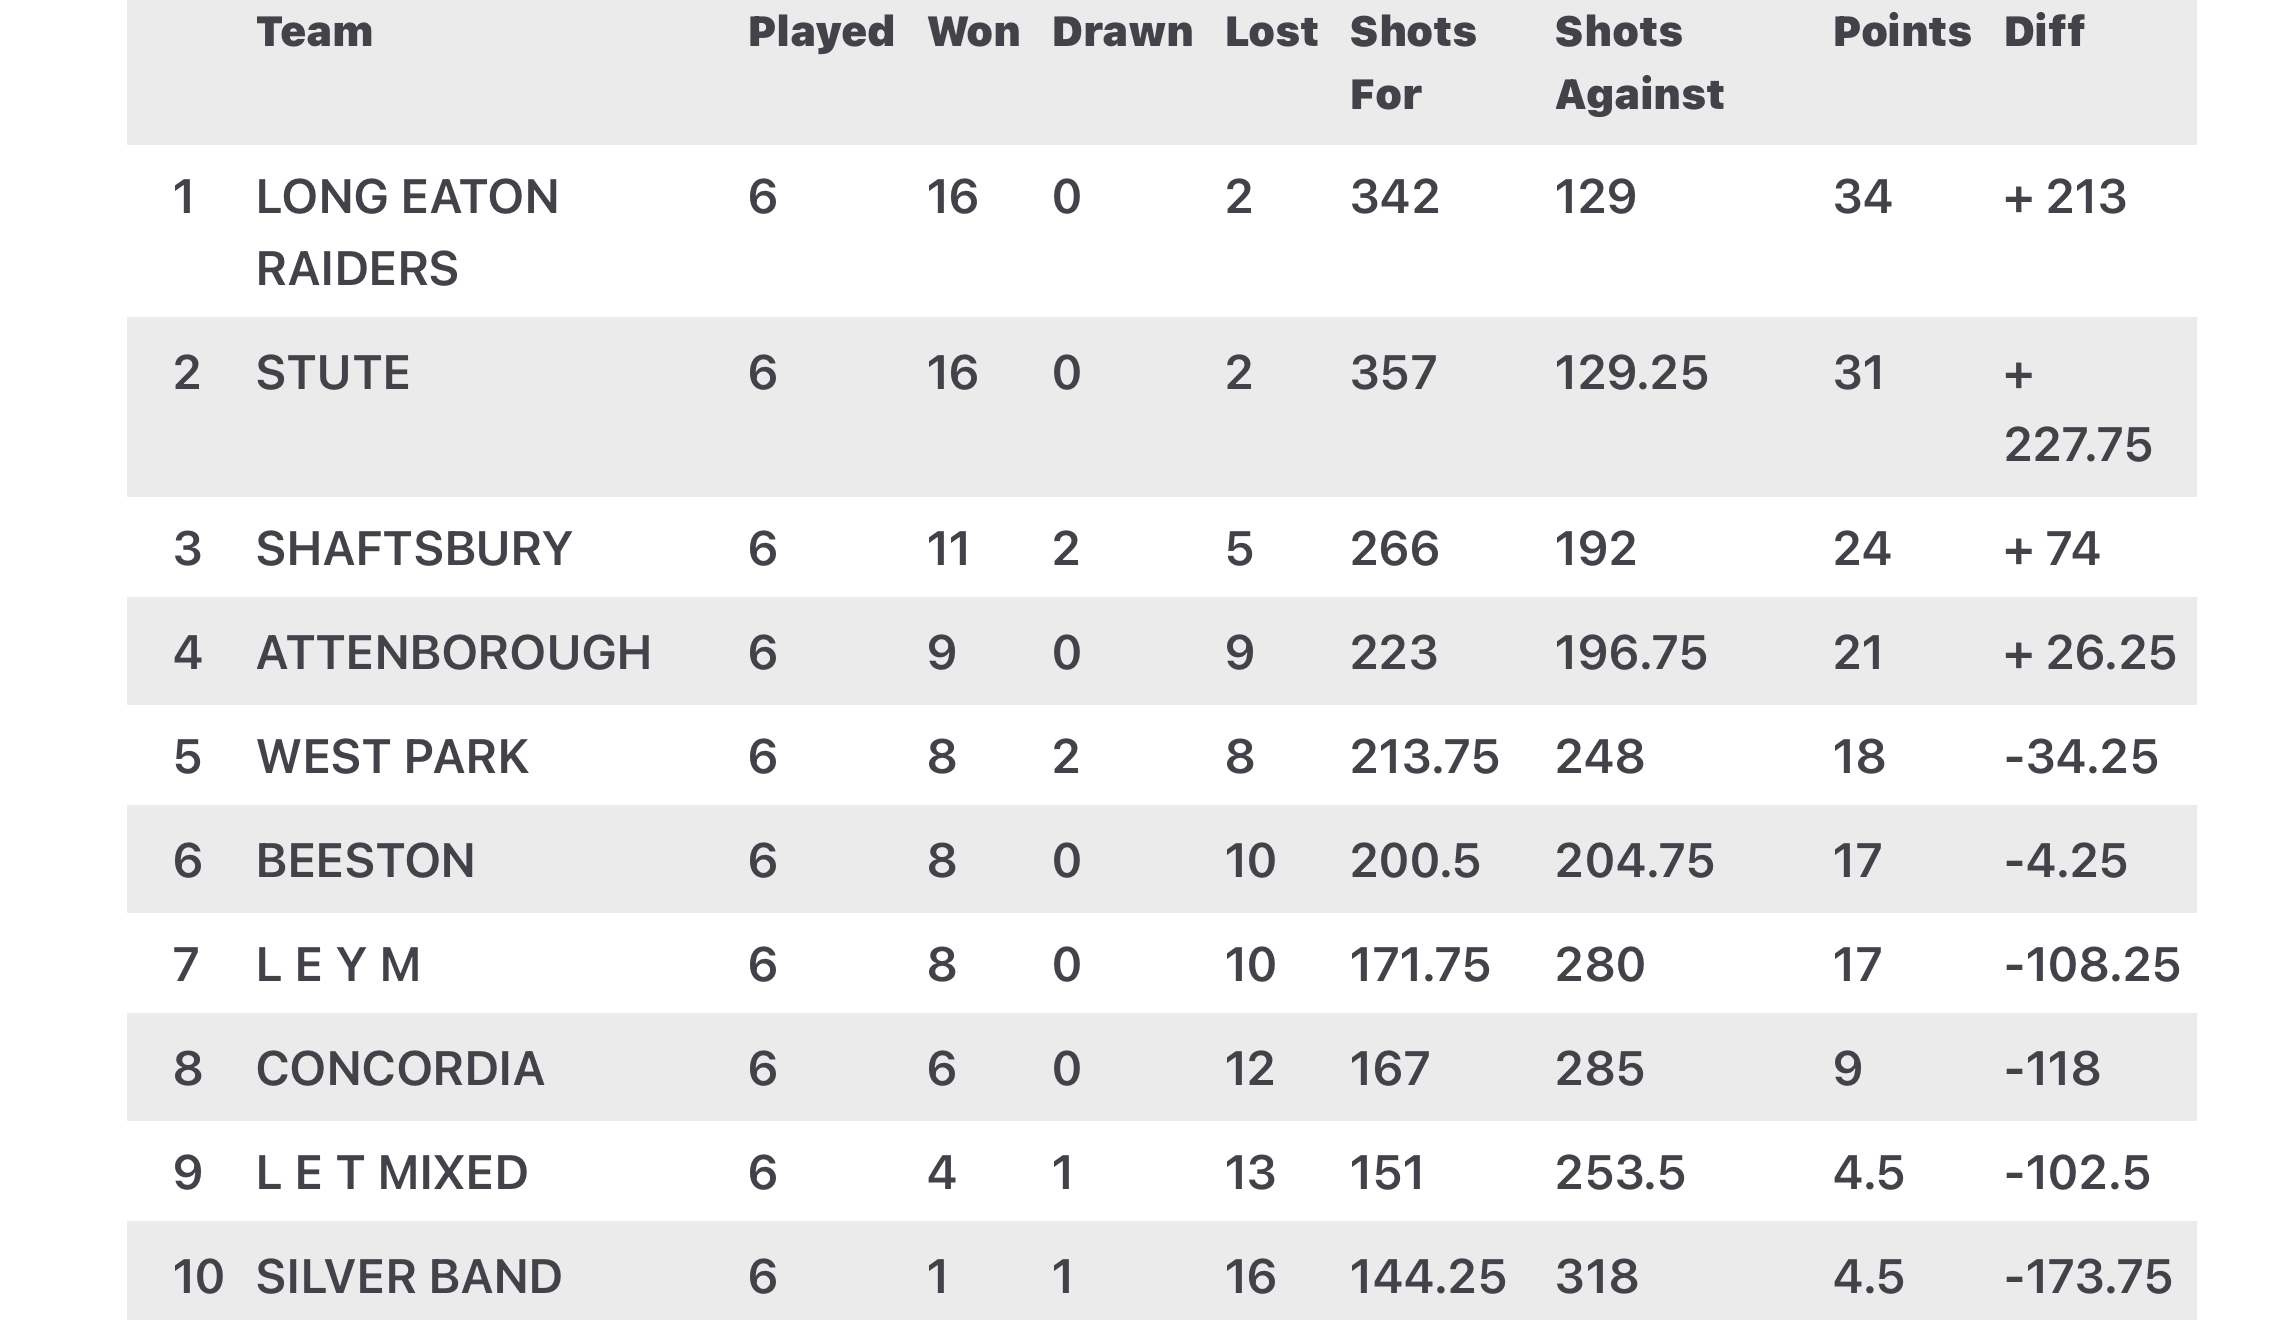
Task: Click the Played column header
Action: coord(820,32)
